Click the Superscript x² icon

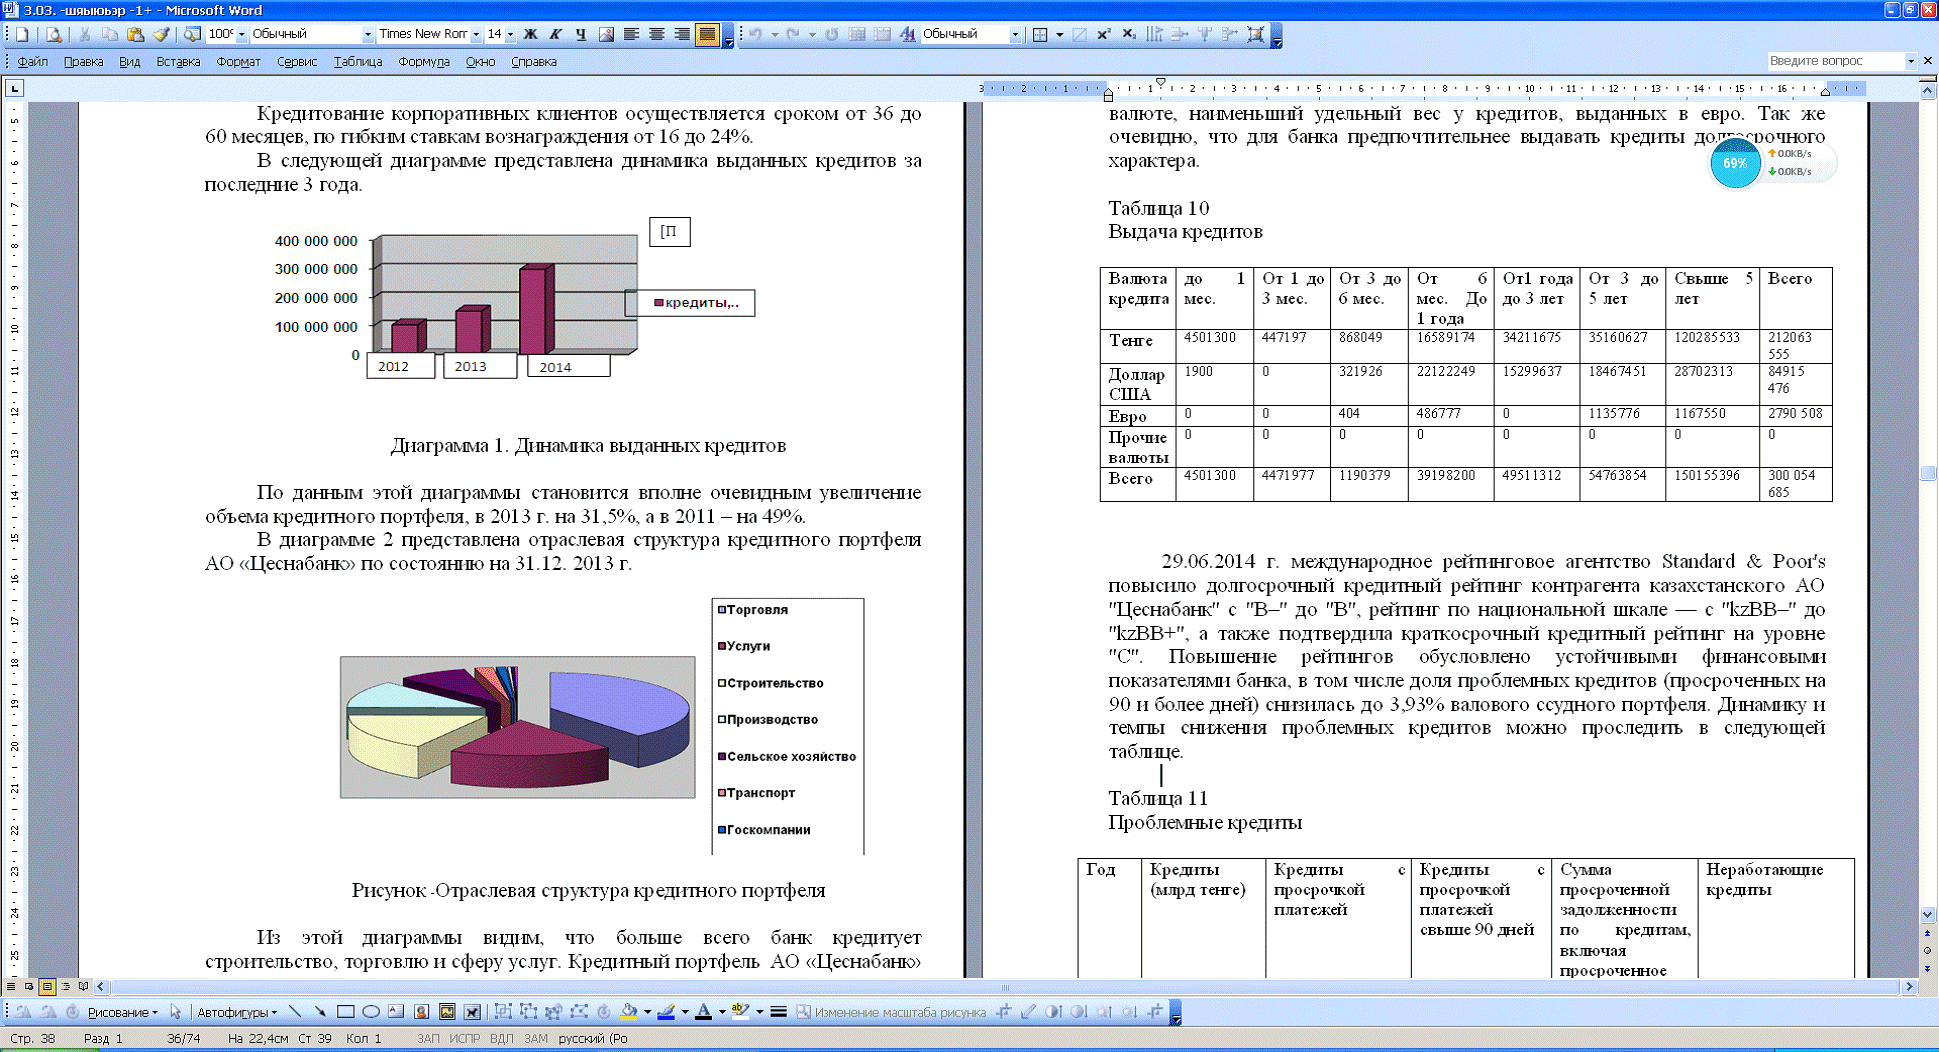click(x=1103, y=34)
